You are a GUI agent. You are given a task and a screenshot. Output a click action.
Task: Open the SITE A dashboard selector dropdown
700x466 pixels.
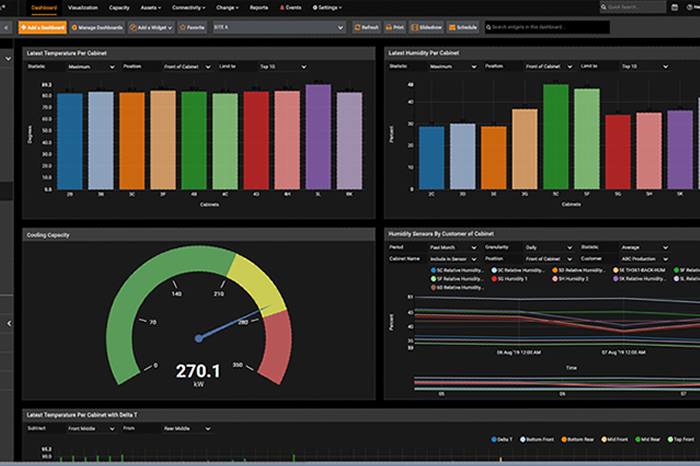coord(279,28)
